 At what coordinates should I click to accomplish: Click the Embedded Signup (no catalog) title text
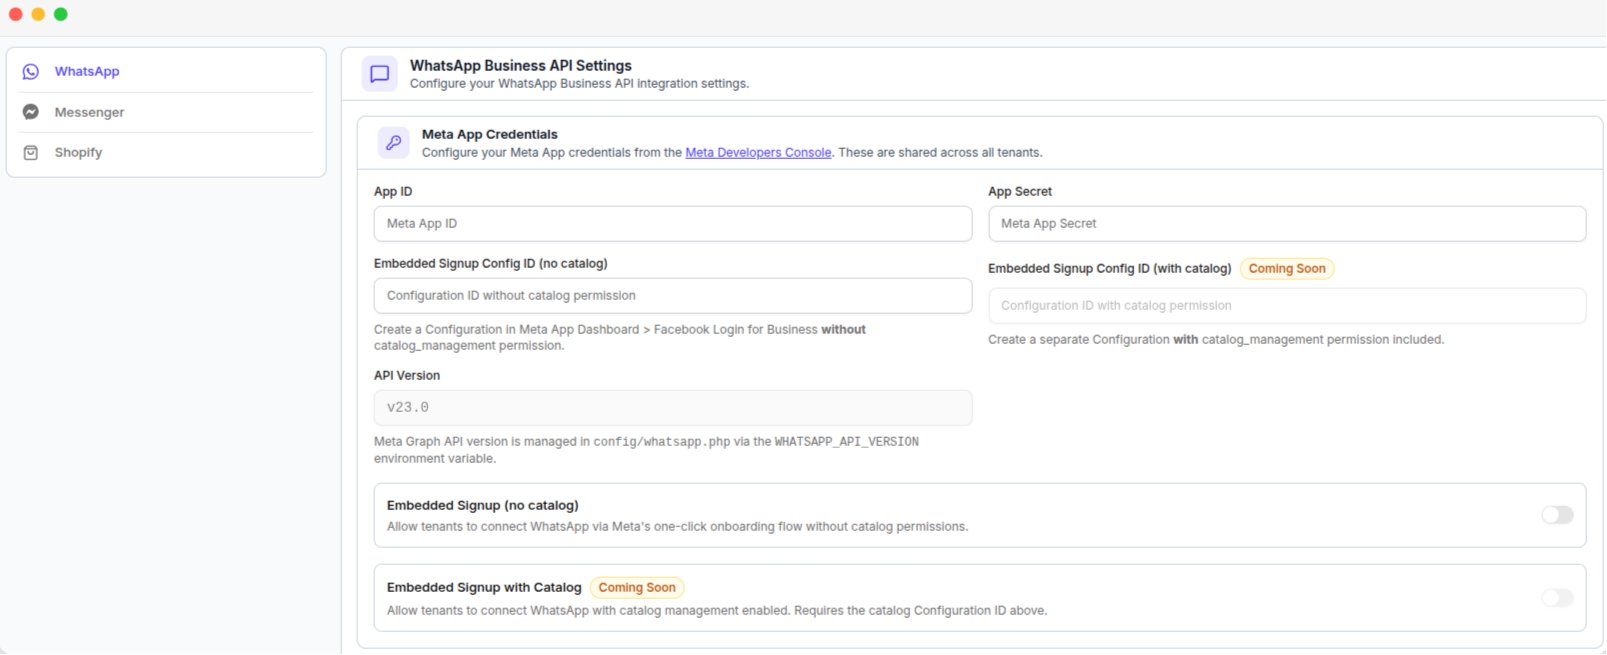[x=483, y=506]
